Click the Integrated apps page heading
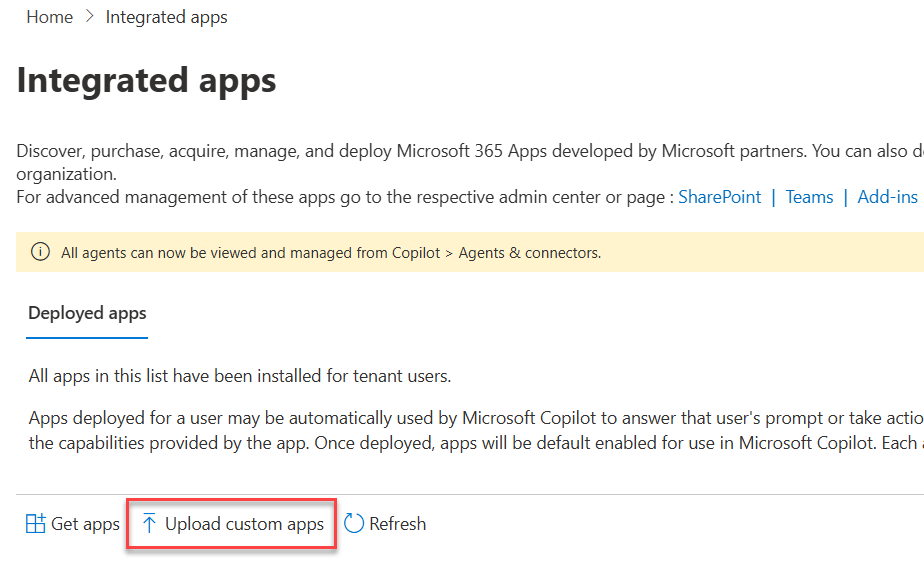The height and width of the screenshot is (563, 924). [x=147, y=81]
